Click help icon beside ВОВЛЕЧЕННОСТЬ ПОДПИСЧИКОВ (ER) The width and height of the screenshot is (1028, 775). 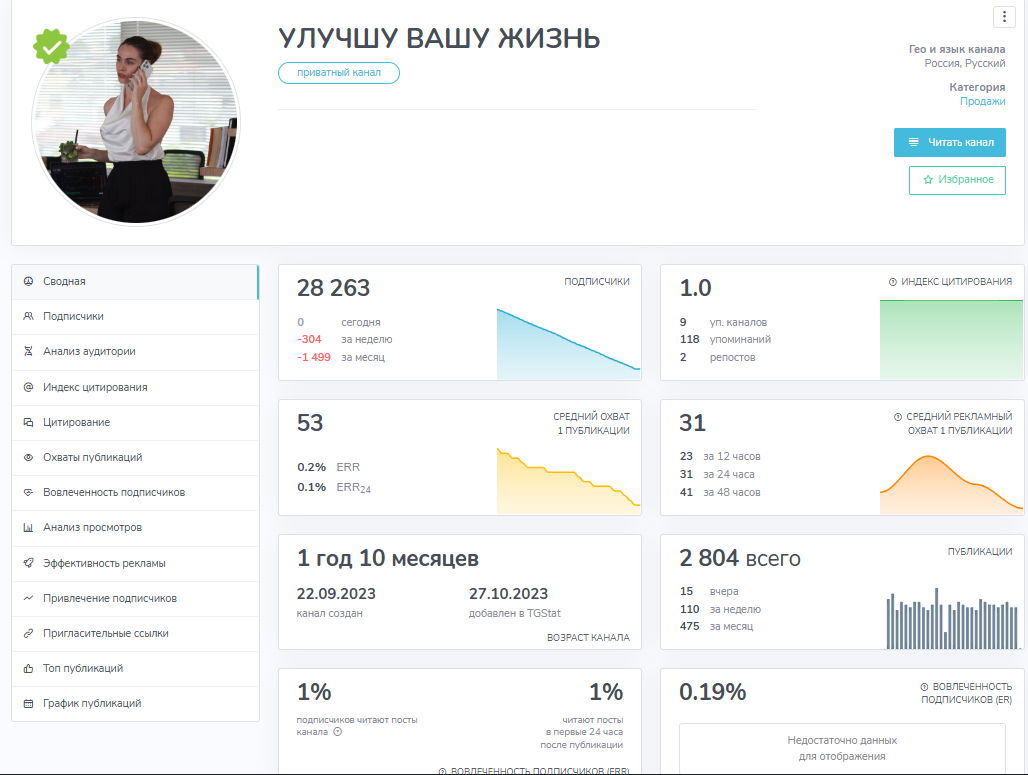924,686
